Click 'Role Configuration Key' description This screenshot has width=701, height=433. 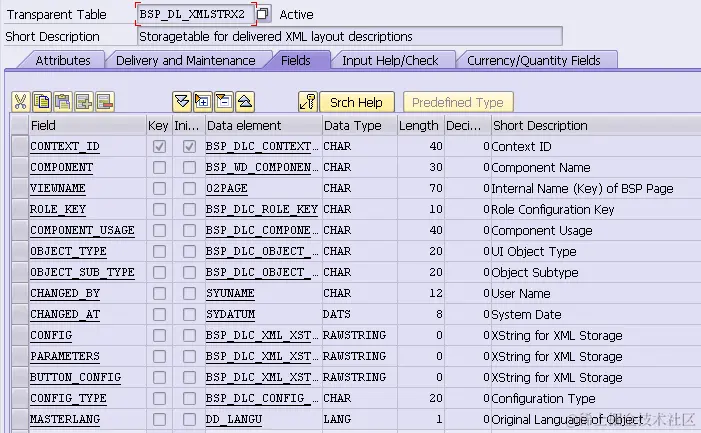(x=553, y=210)
